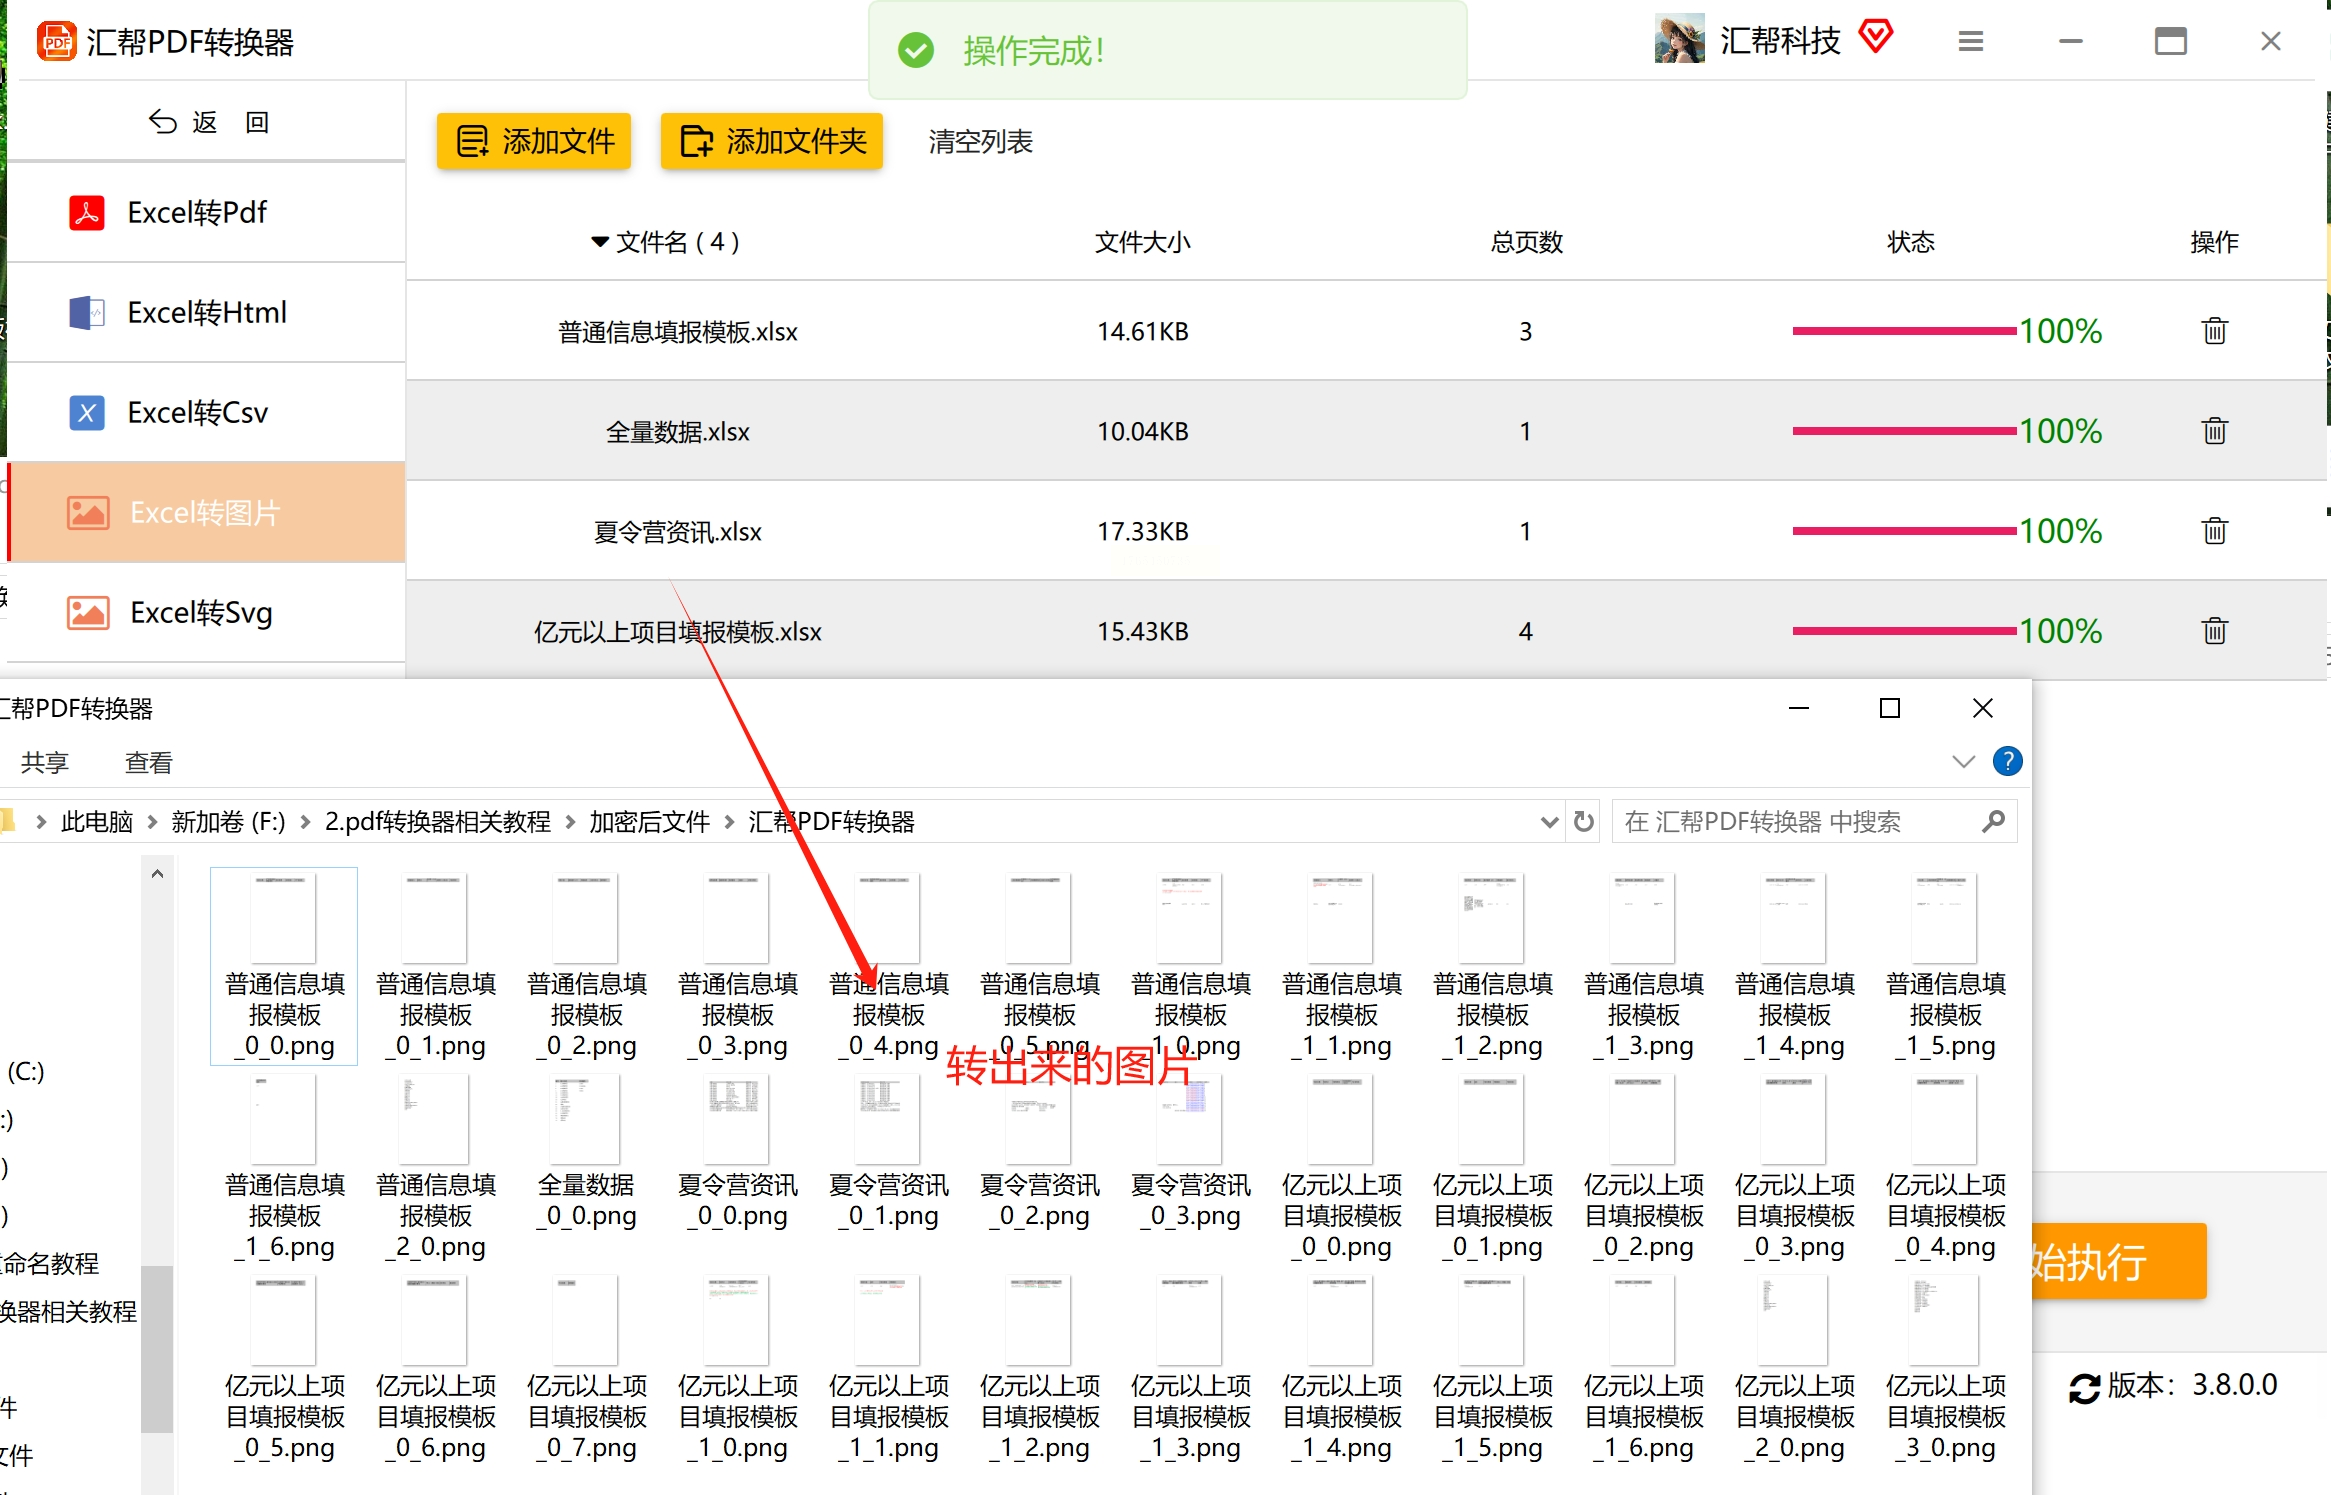Select Excel转Html in sidebar
This screenshot has height=1495, width=2331.
[207, 313]
